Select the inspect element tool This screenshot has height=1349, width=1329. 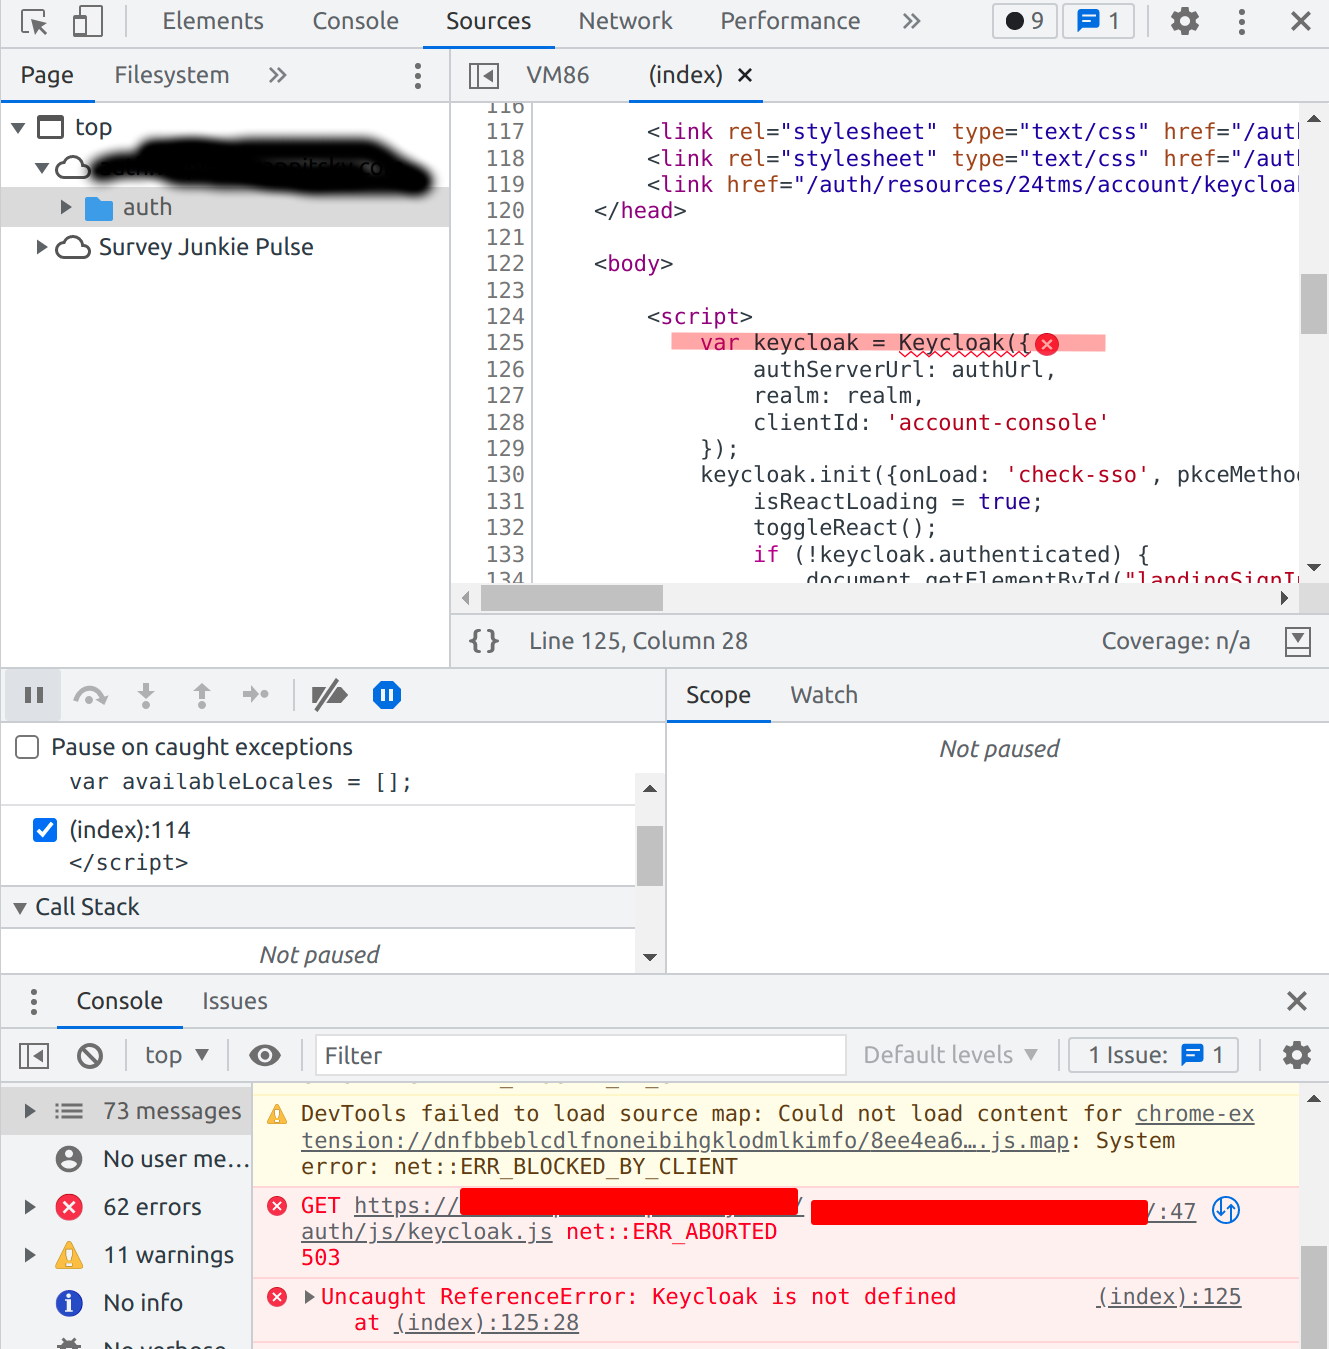[33, 21]
